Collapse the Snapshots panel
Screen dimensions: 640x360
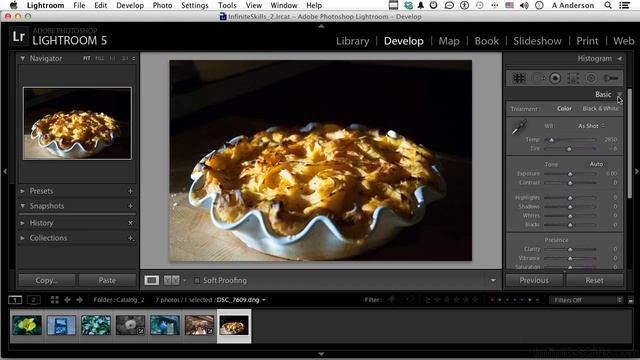click(23, 206)
